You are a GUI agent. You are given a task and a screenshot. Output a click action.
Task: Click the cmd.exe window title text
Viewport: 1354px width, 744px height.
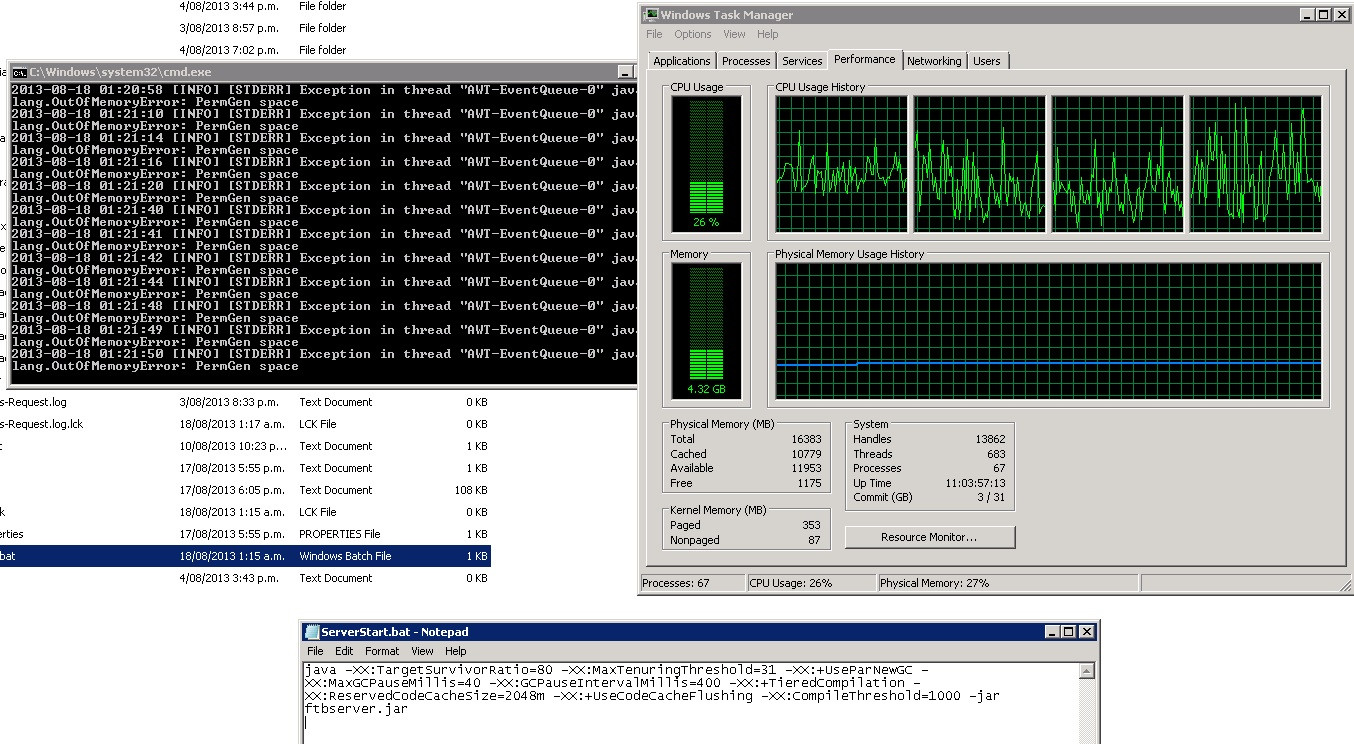click(x=120, y=72)
